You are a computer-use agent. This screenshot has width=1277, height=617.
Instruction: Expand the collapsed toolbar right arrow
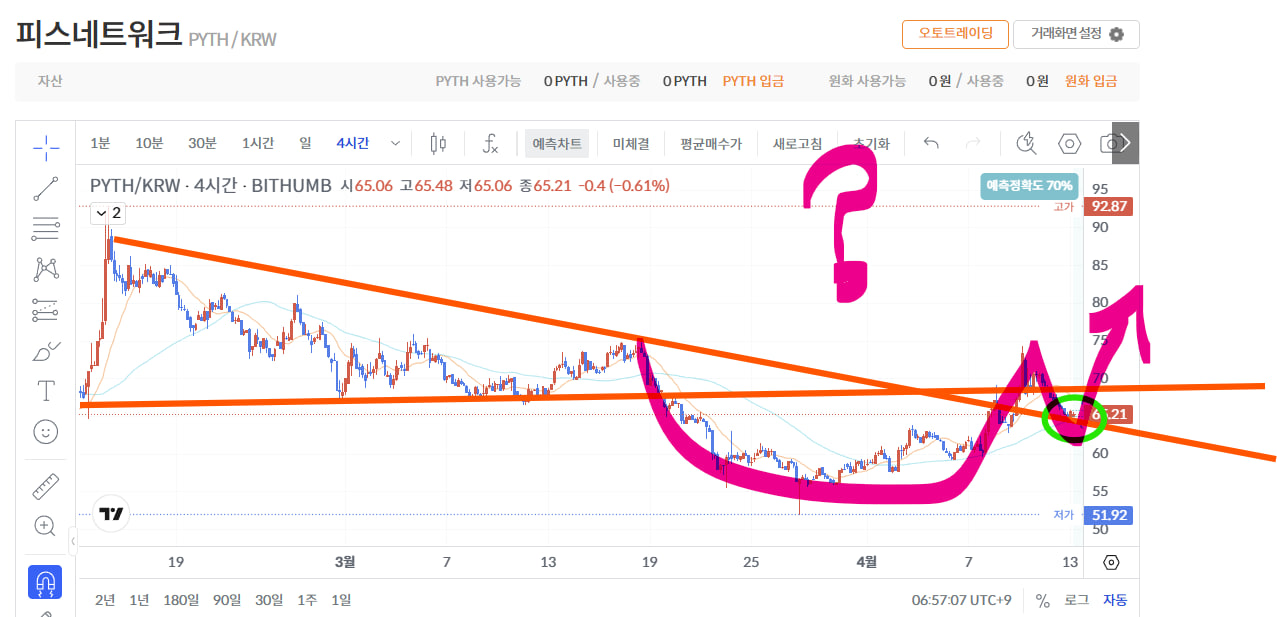[x=1125, y=143]
